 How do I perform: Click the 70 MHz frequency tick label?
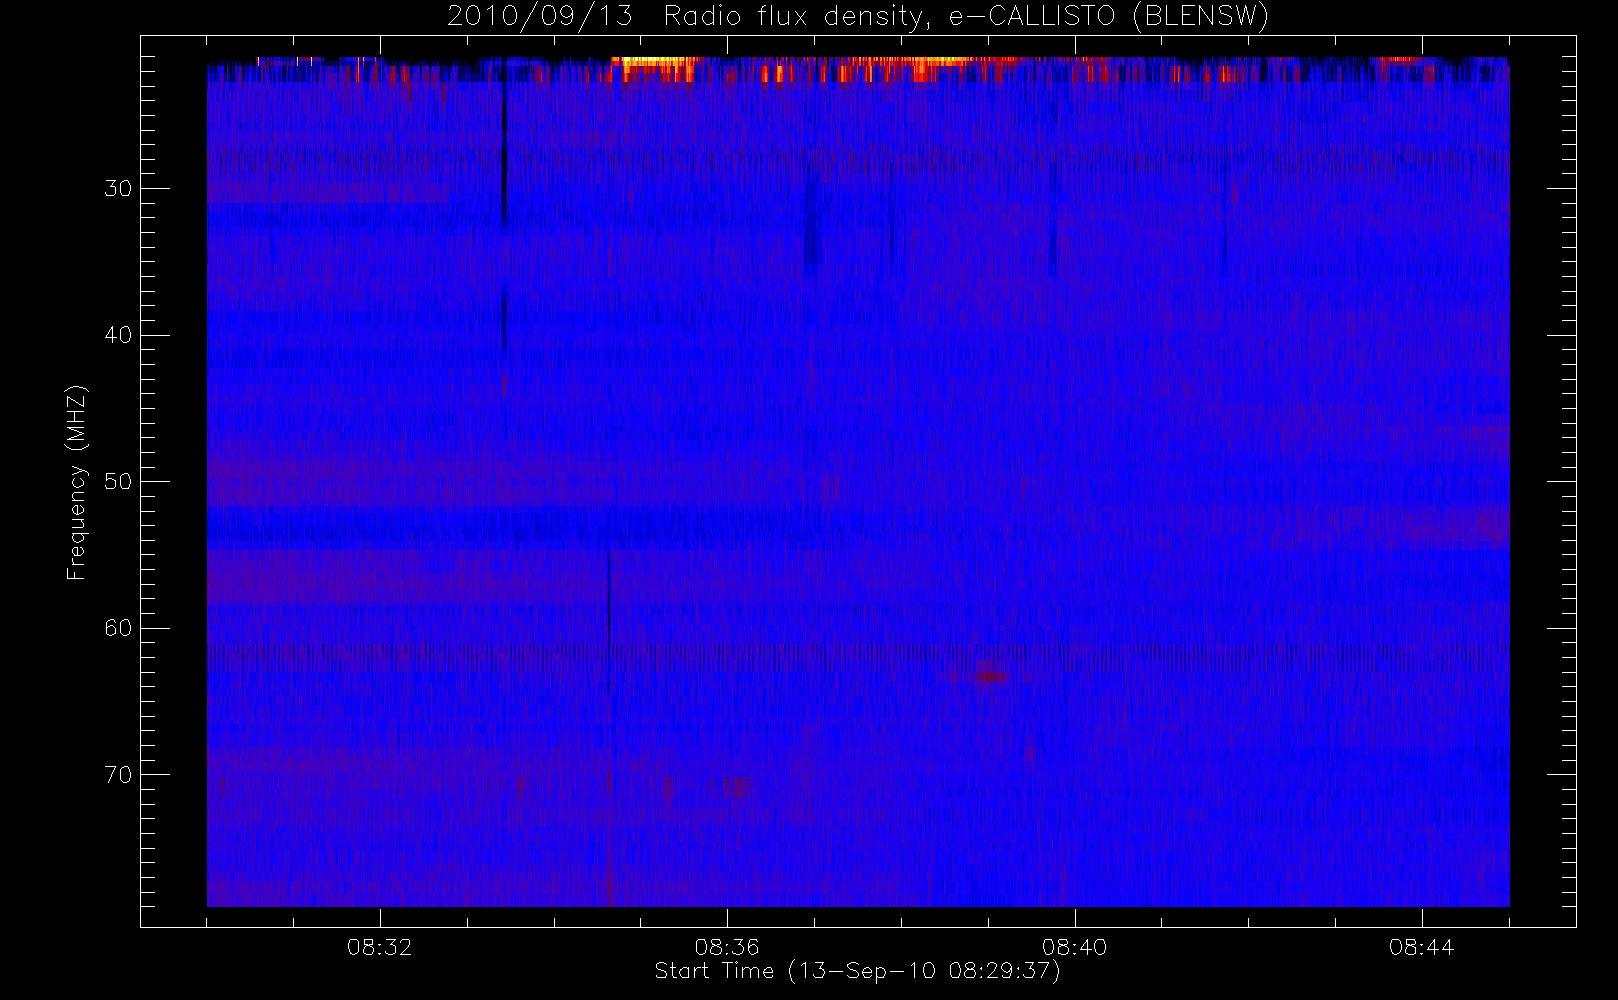[x=118, y=774]
